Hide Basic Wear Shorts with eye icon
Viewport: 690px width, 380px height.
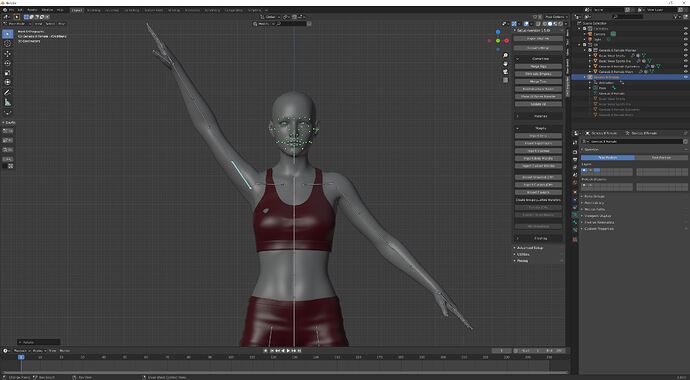[686, 55]
